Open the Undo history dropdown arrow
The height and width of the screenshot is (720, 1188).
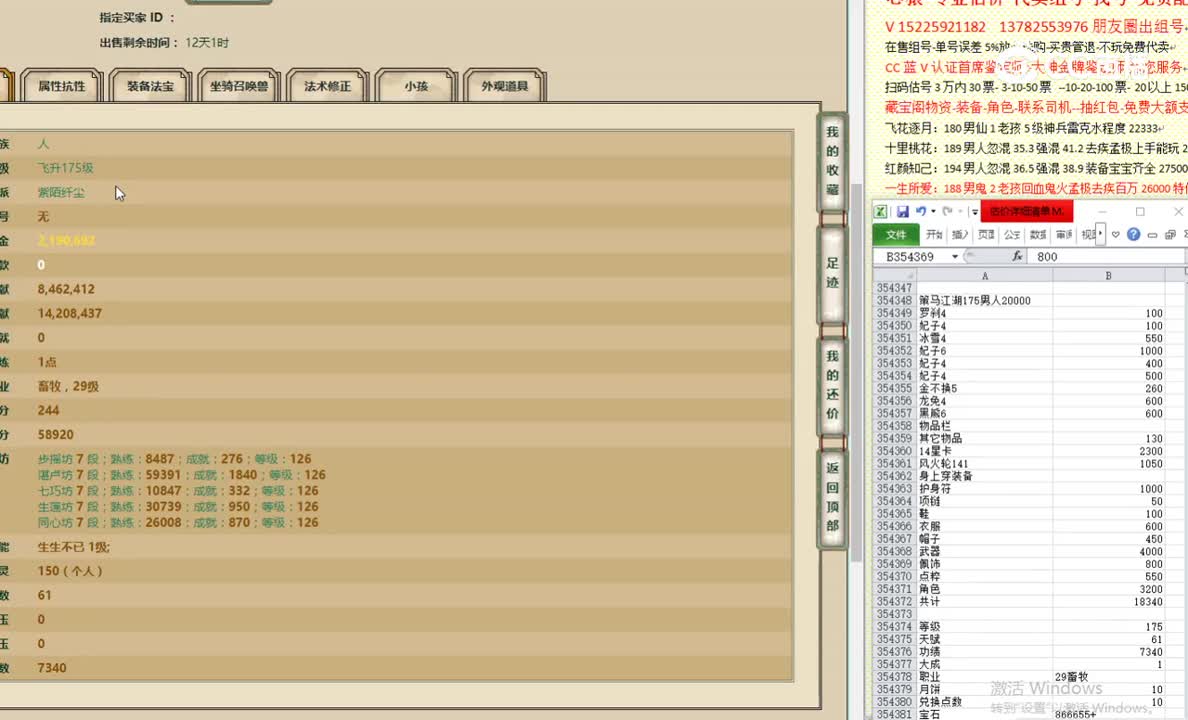coord(933,211)
